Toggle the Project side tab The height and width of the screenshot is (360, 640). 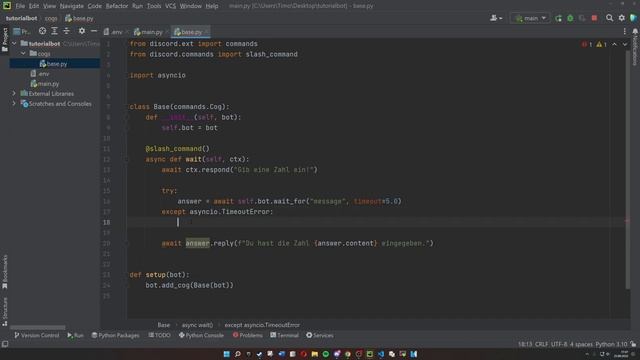(x=5, y=40)
